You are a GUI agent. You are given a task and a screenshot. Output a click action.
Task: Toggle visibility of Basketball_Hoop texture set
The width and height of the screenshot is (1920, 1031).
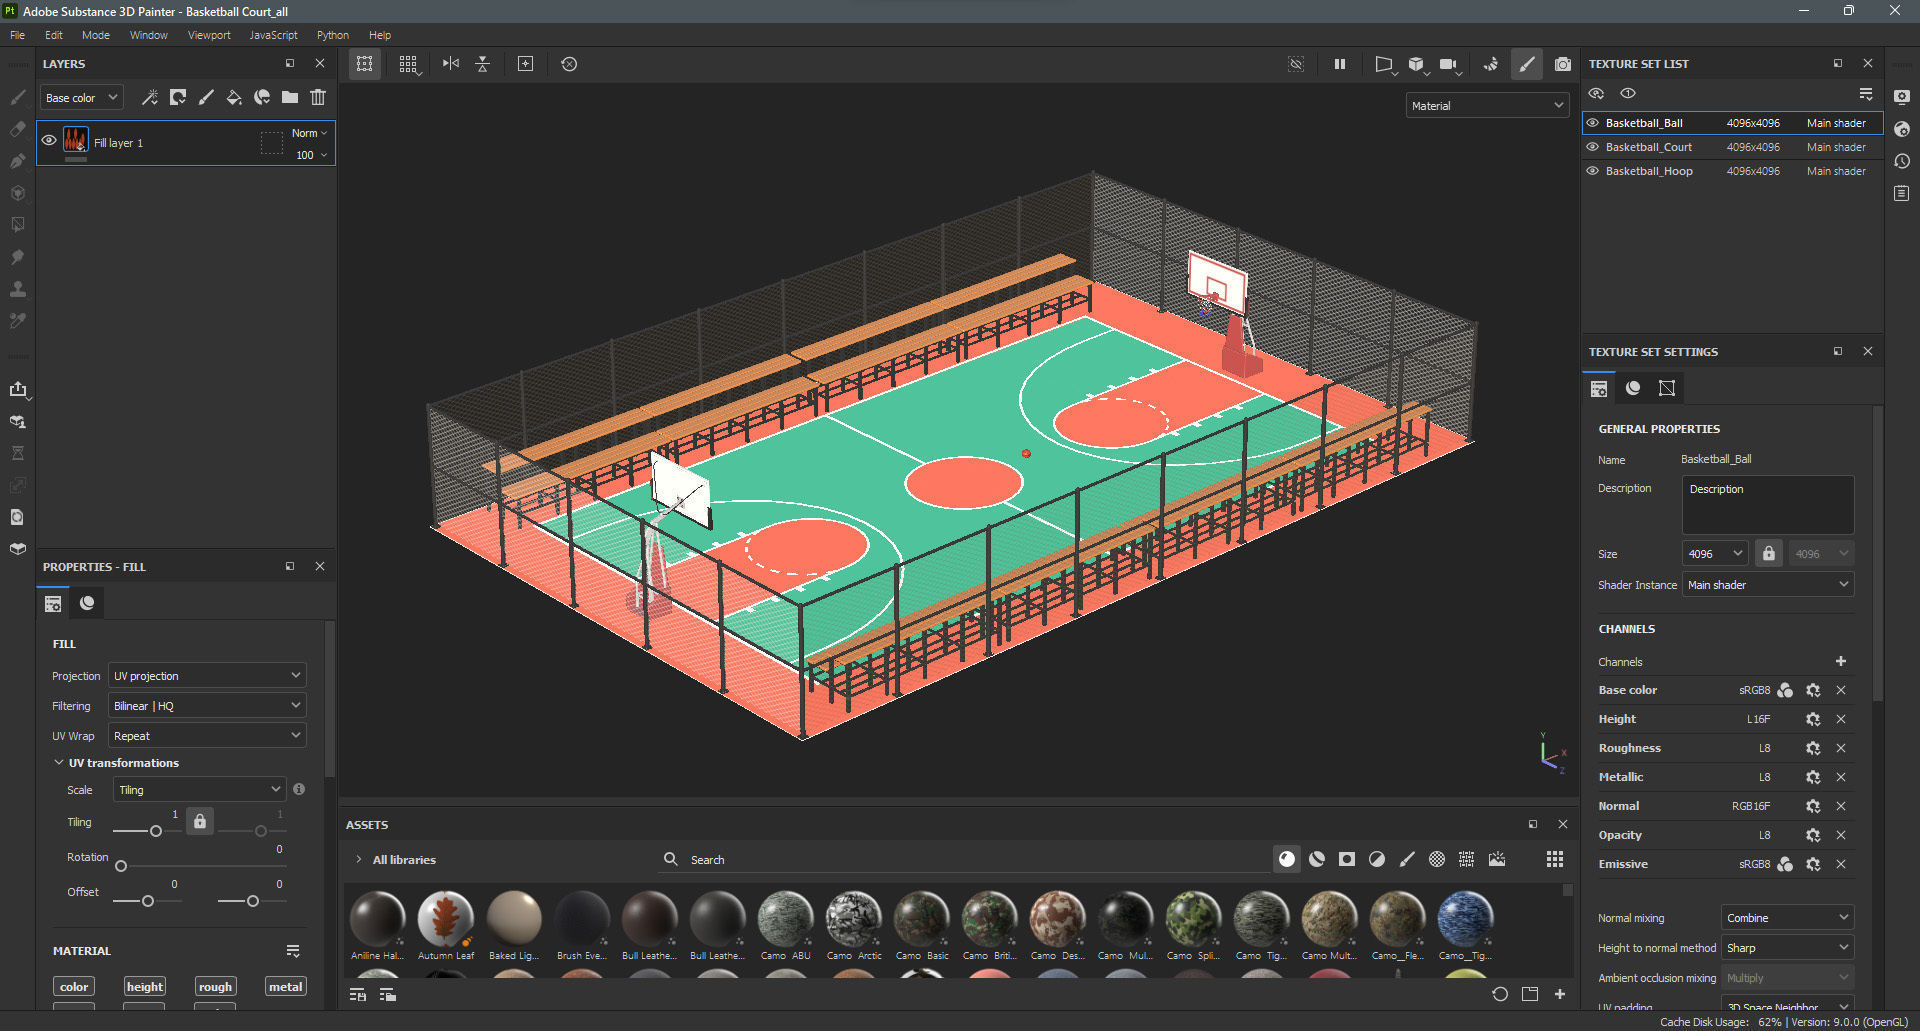tap(1593, 171)
